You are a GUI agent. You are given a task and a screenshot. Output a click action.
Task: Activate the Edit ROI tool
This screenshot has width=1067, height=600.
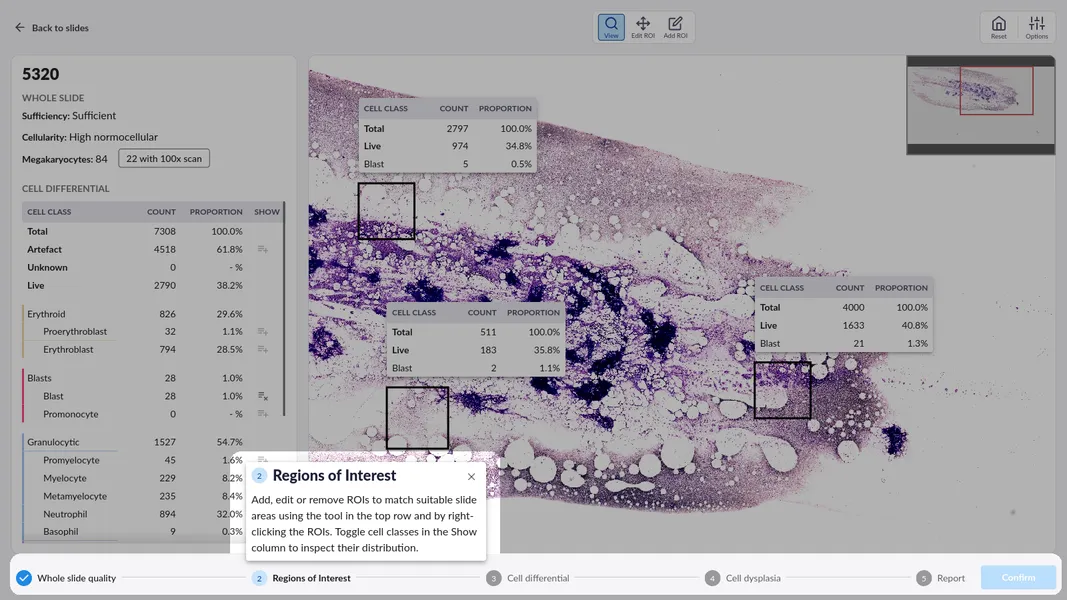pyautogui.click(x=643, y=27)
